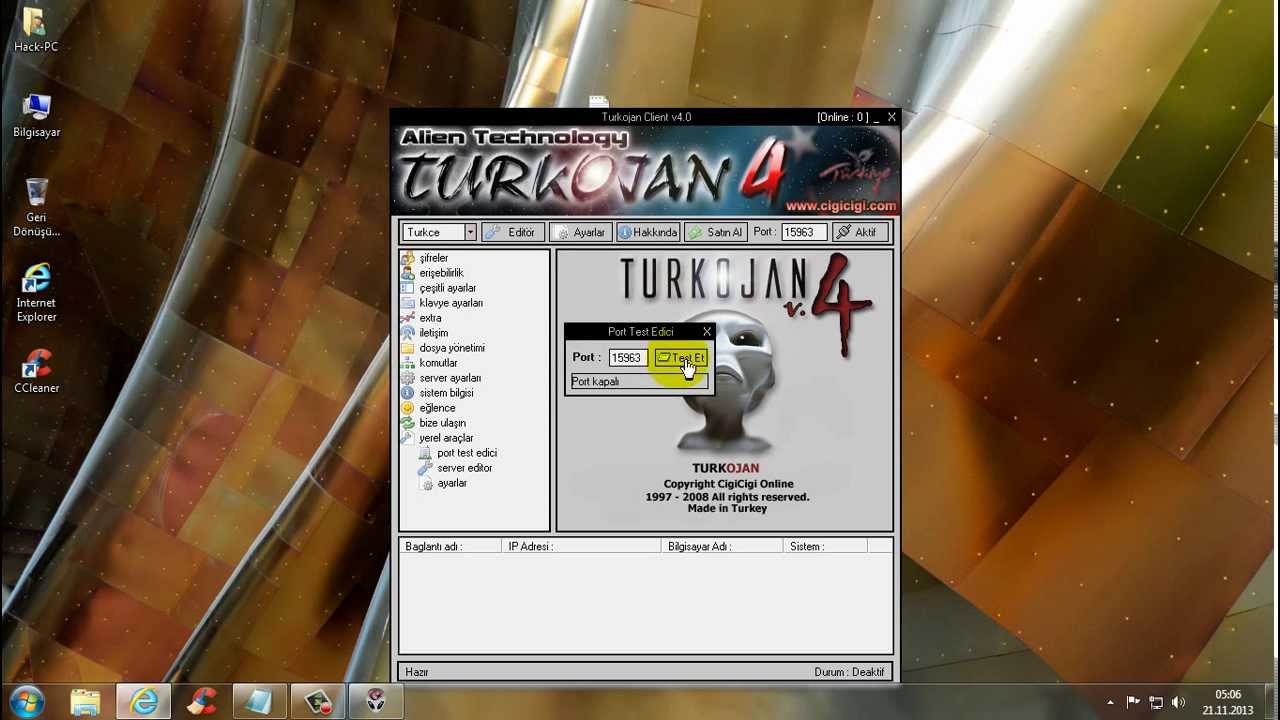This screenshot has height=720, width=1280.
Task: Select the klavye ayarları keyboard icon
Action: point(407,303)
